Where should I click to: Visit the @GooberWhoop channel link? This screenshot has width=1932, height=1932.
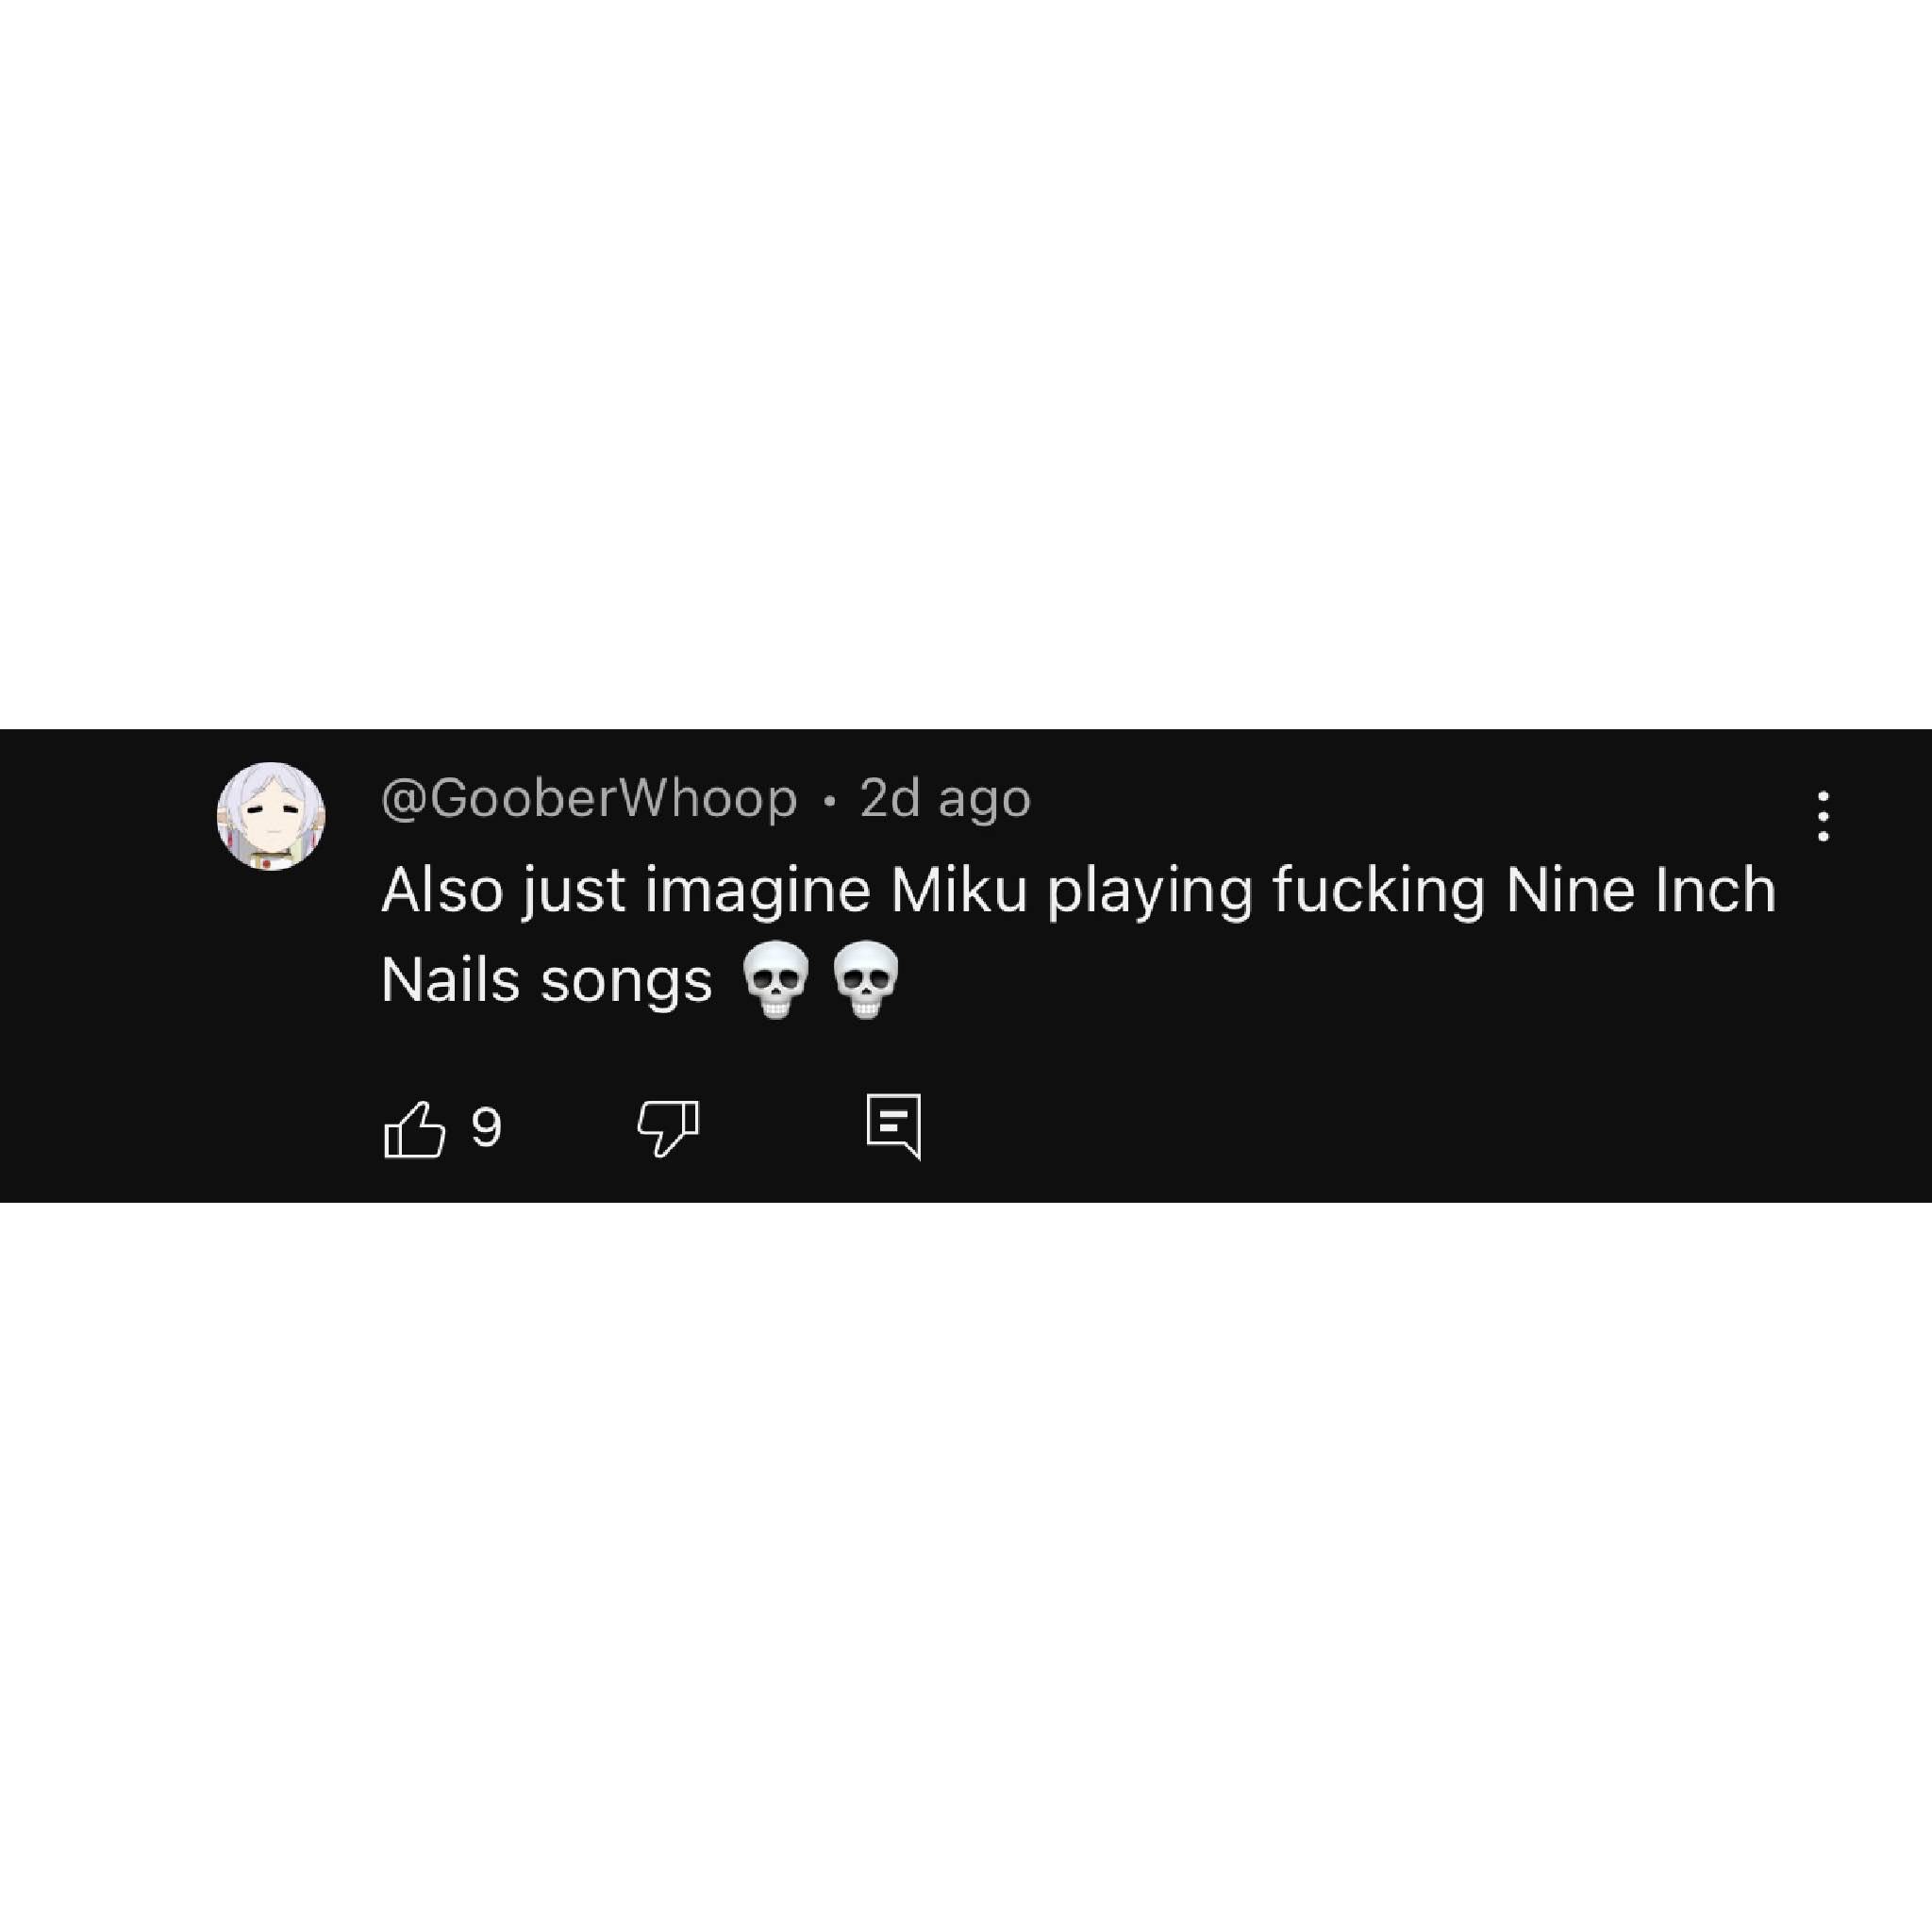point(589,798)
